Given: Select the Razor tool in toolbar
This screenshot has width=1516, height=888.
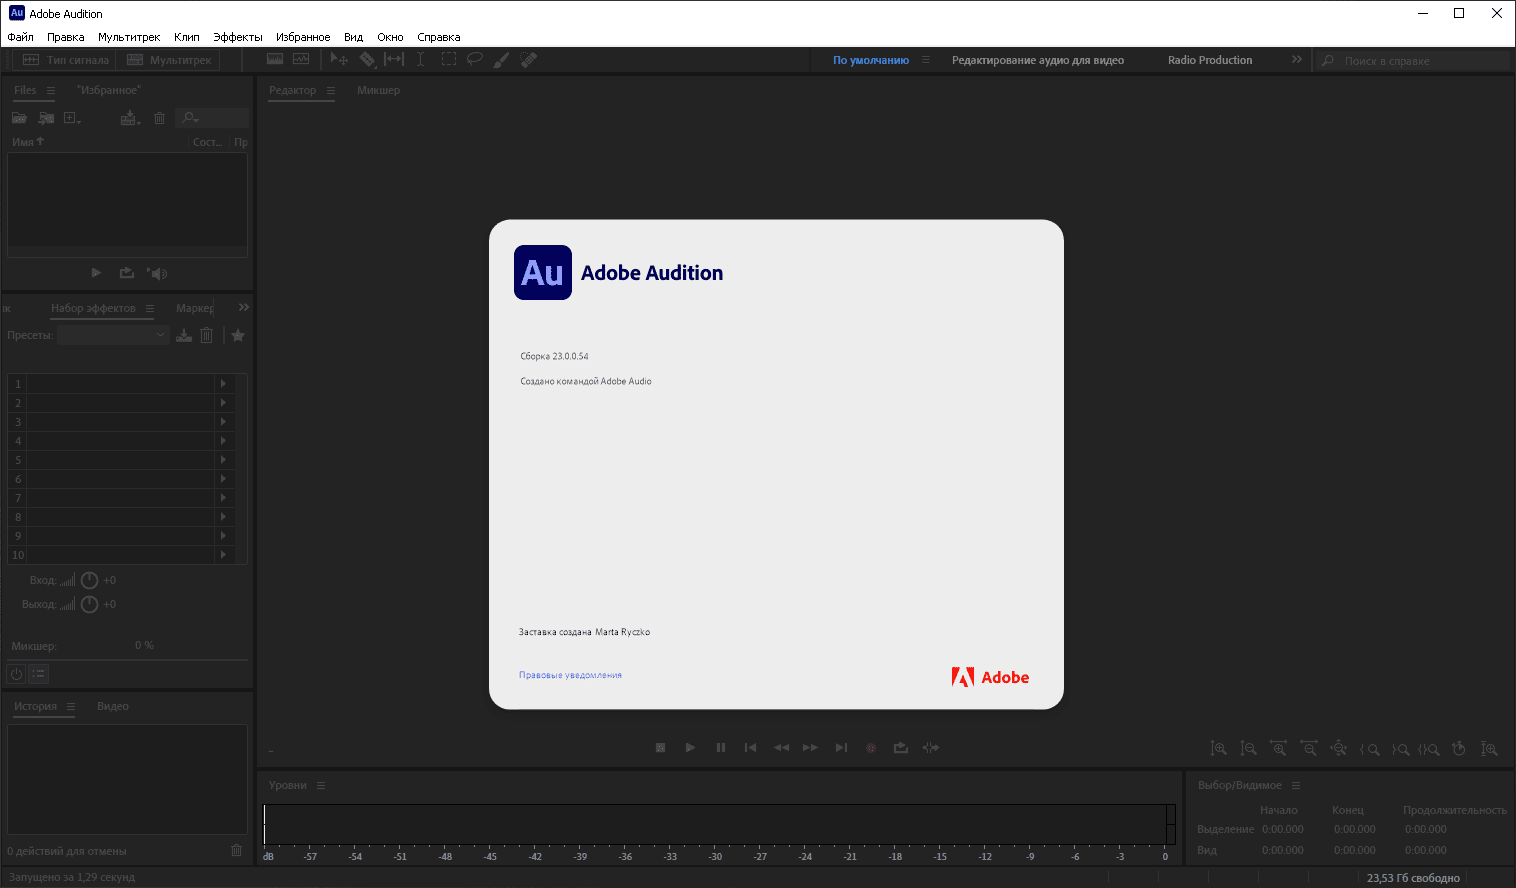Looking at the screenshot, I should [367, 60].
